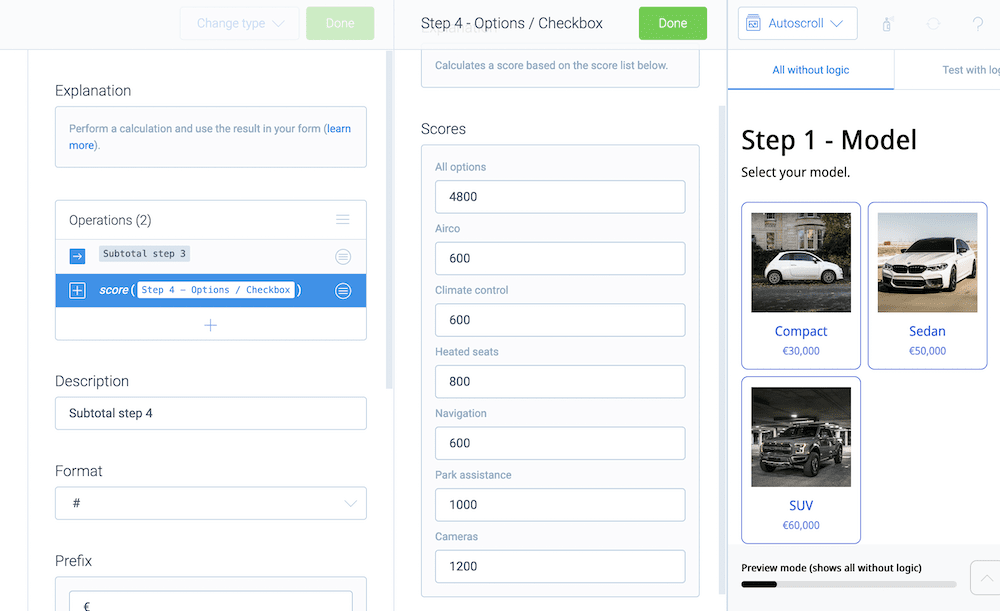Click the €60,000 price text

point(801,526)
